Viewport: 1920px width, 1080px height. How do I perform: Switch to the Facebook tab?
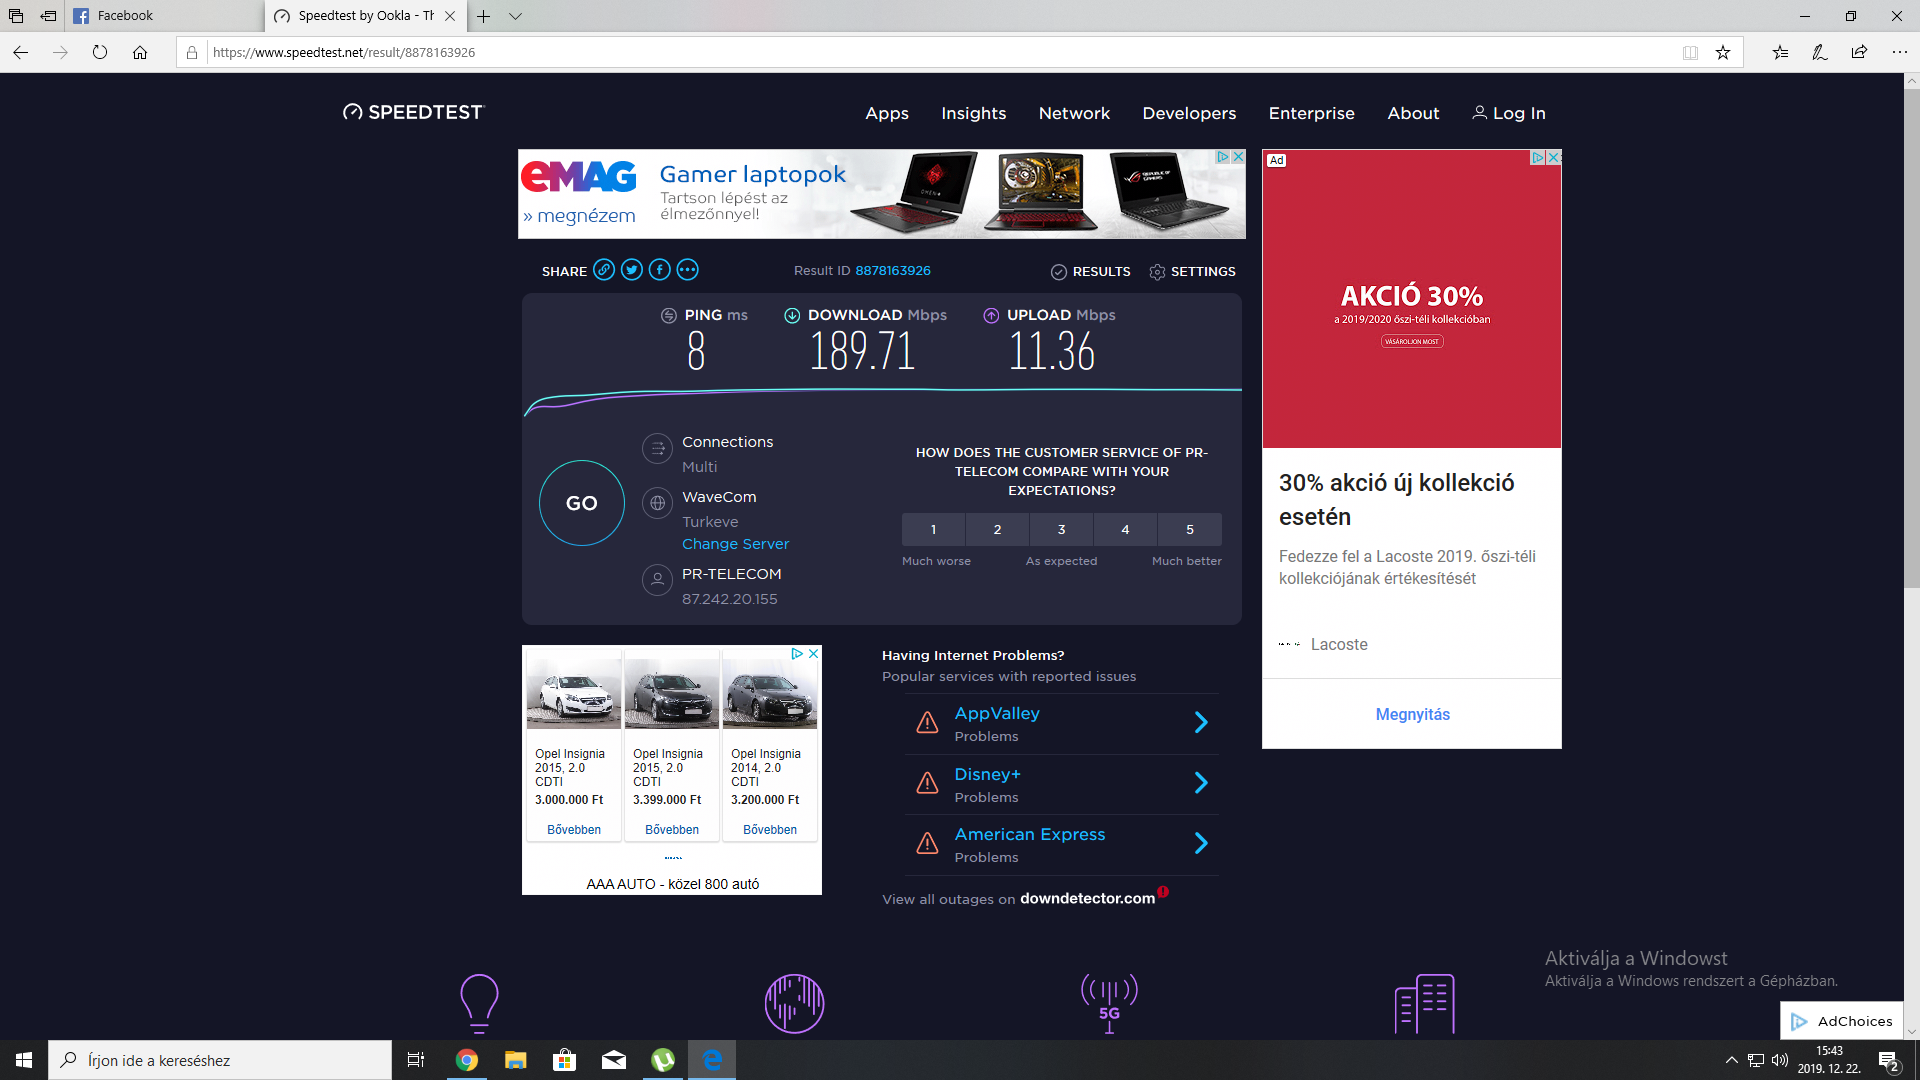pyautogui.click(x=125, y=16)
